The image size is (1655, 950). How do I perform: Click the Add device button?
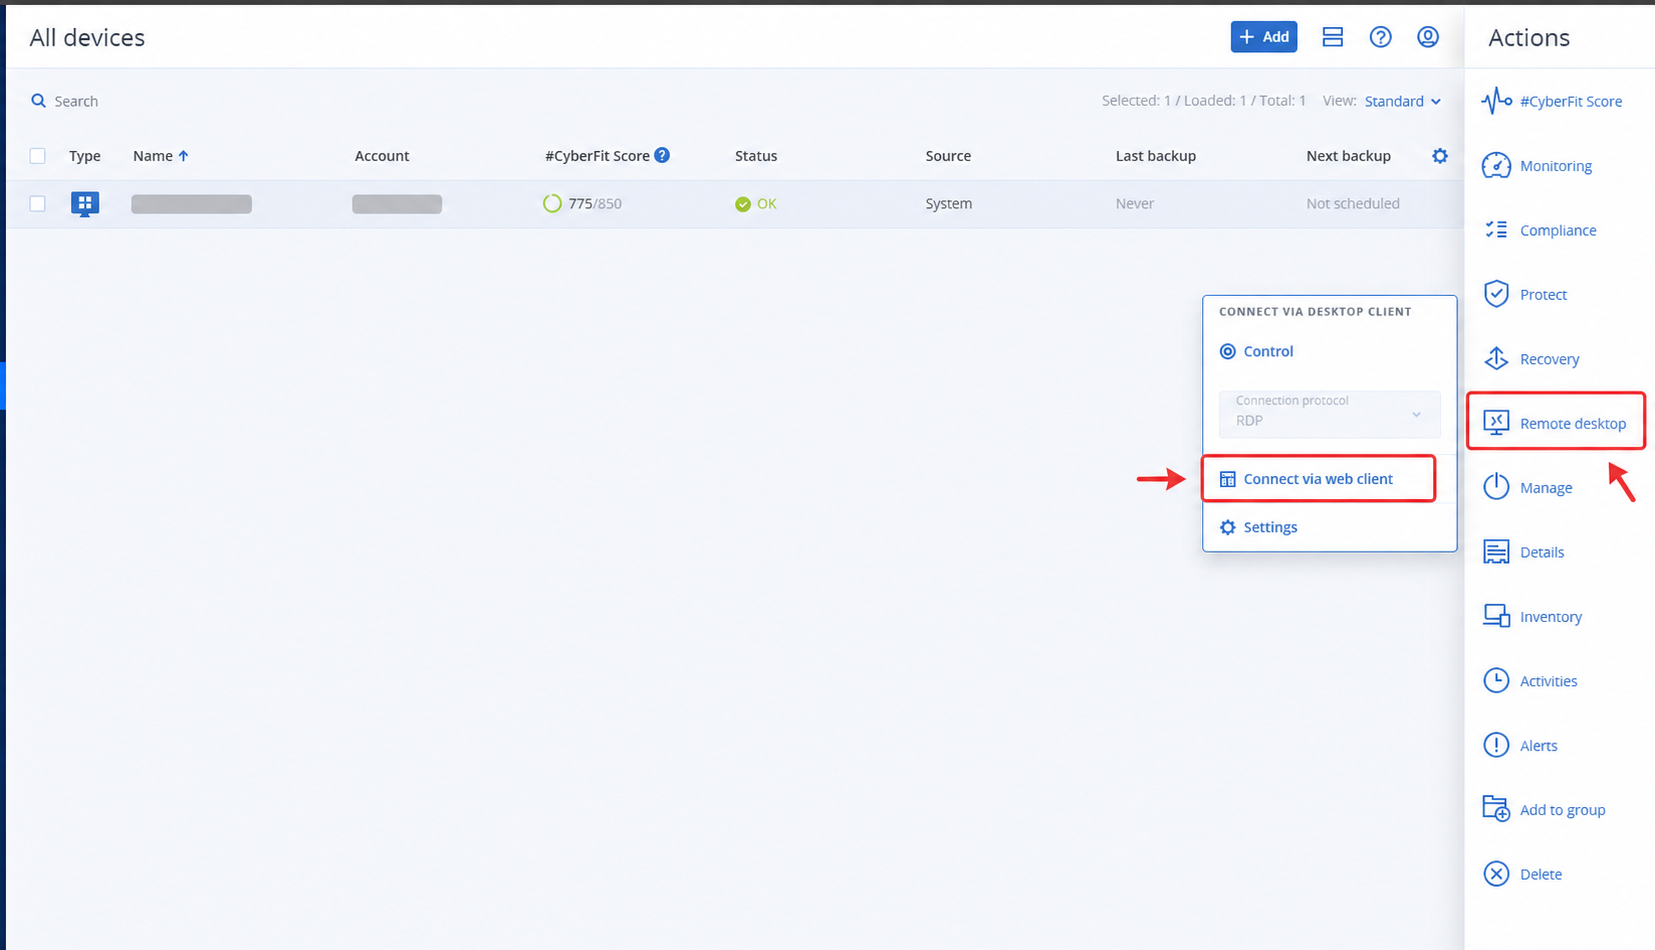[x=1264, y=37]
